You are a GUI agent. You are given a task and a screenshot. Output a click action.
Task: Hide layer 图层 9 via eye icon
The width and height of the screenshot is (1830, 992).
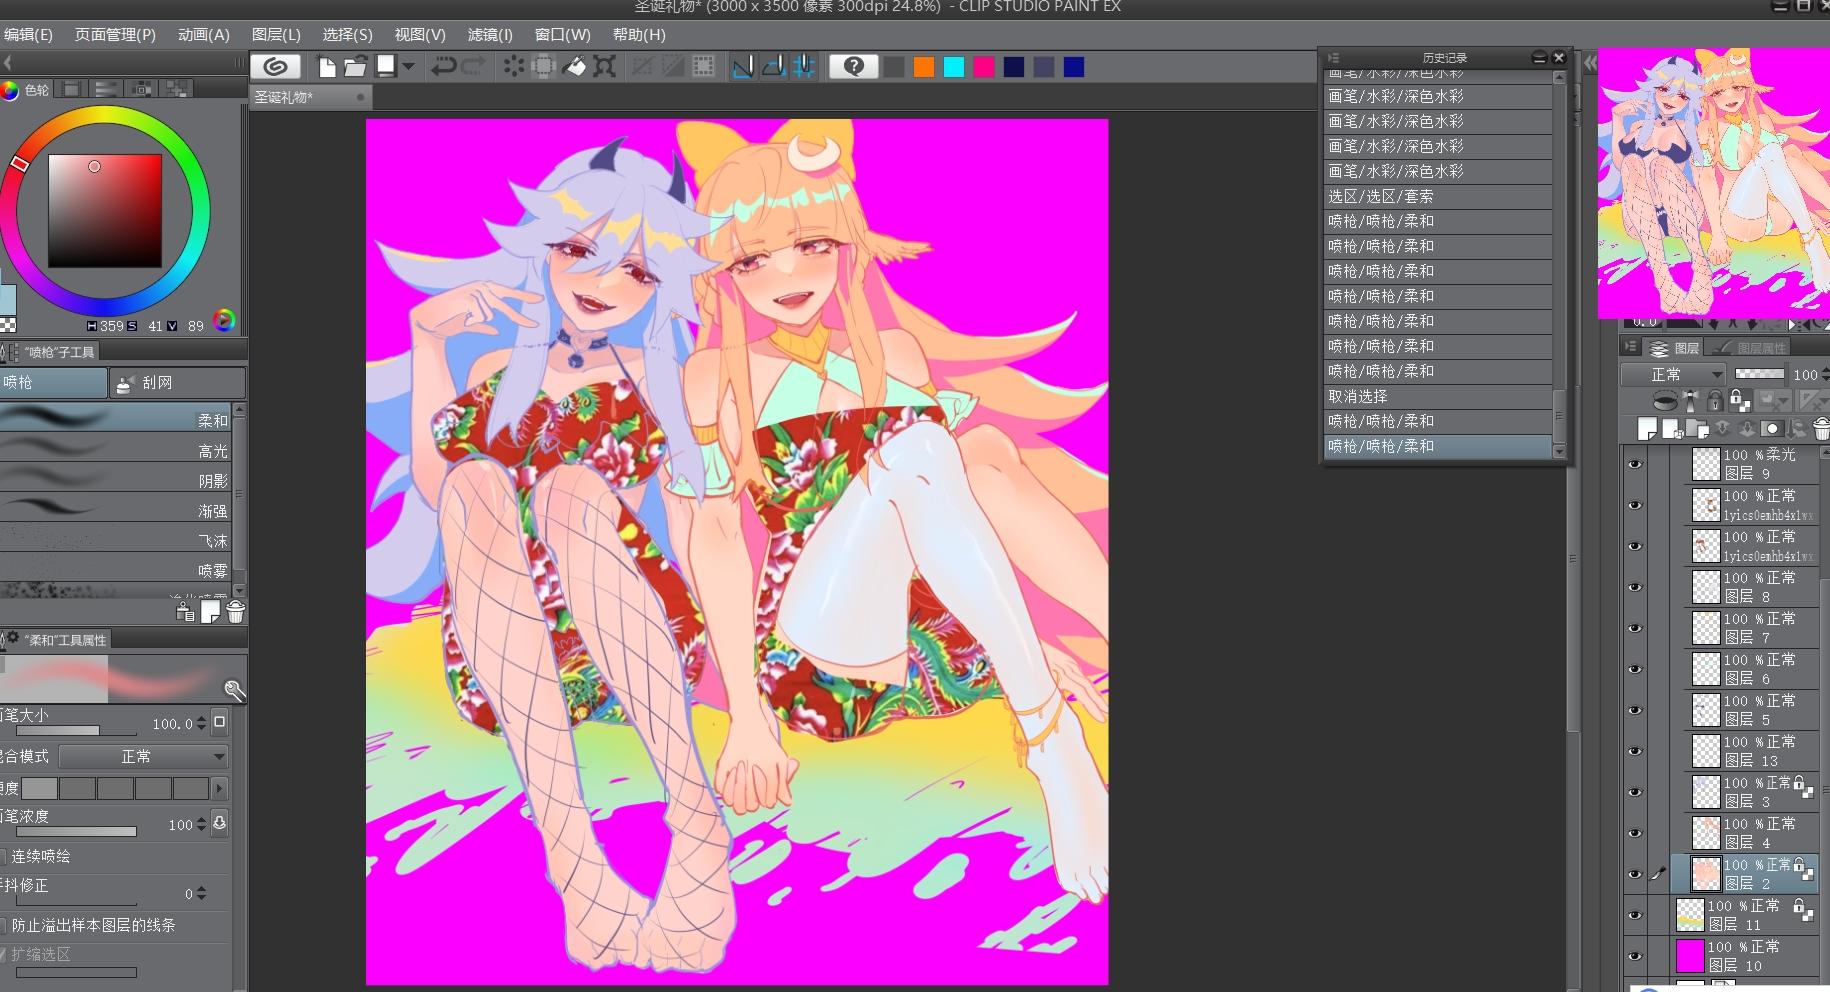tap(1635, 464)
